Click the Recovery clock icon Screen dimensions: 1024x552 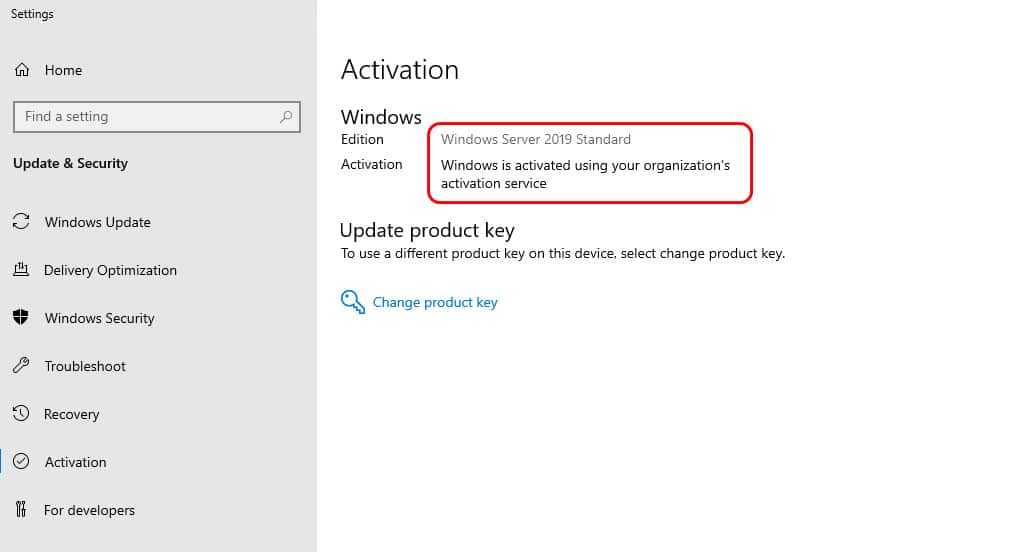pos(21,414)
